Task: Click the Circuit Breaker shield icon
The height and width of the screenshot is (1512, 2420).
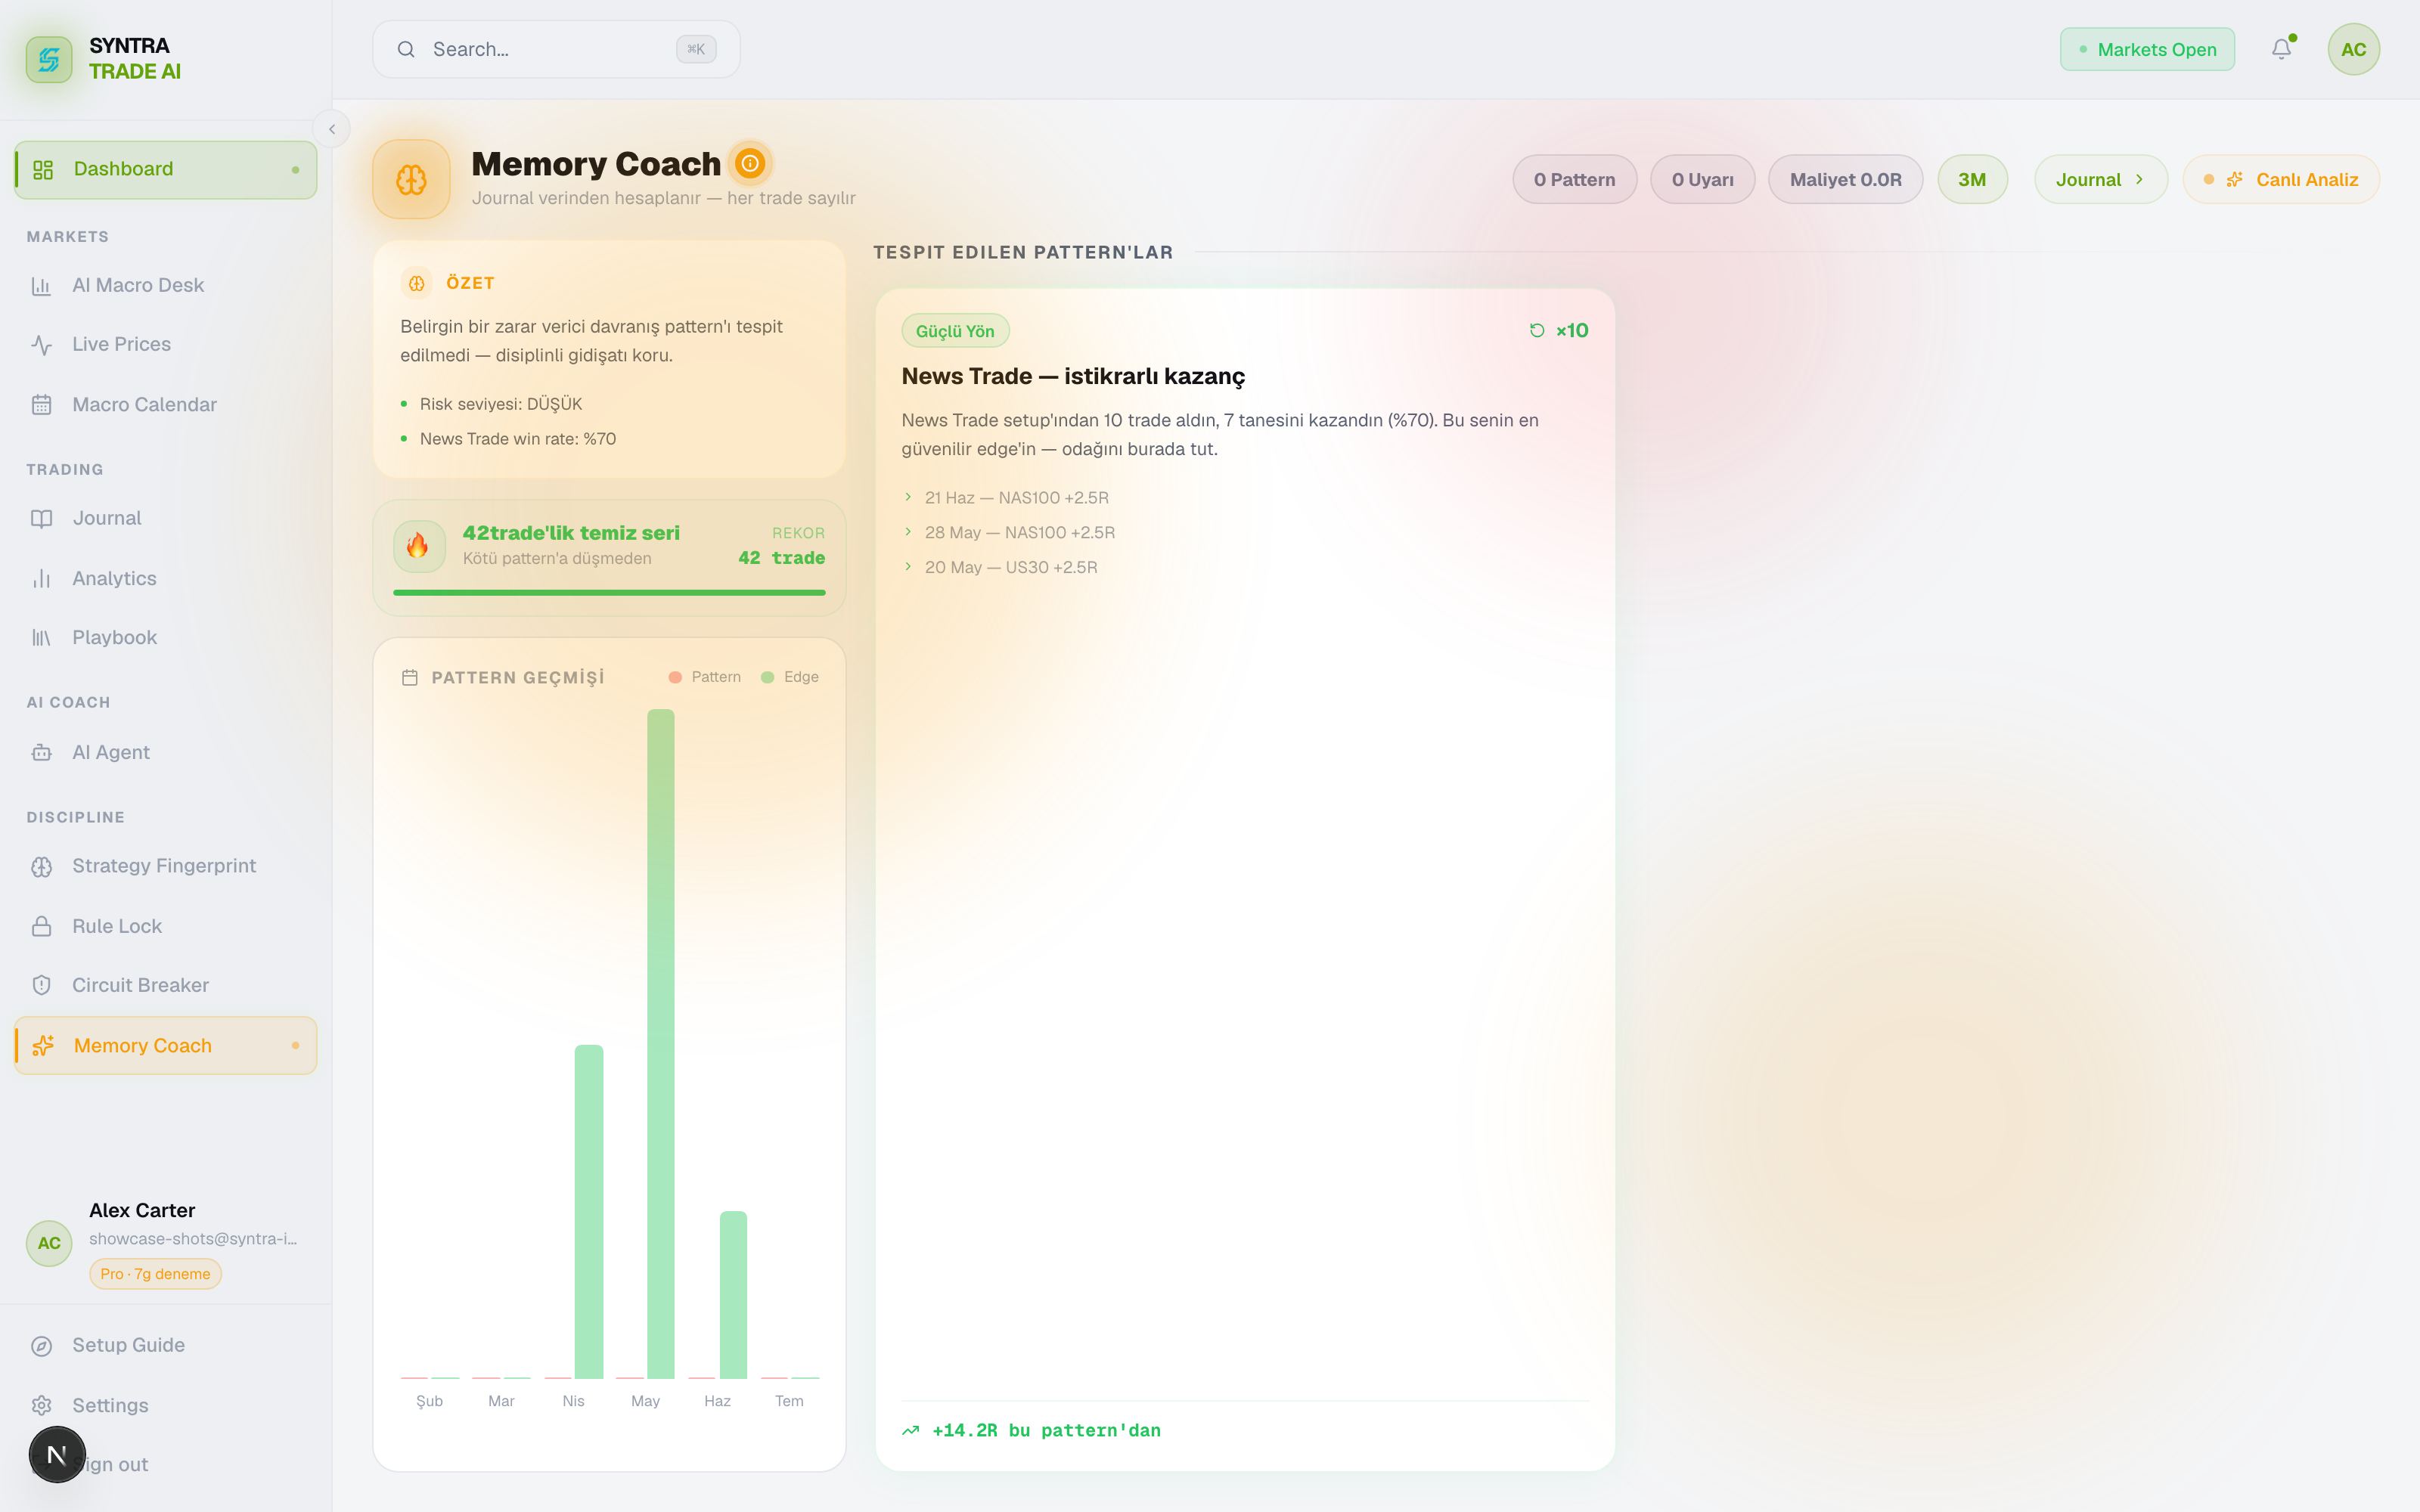Action: click(x=41, y=985)
